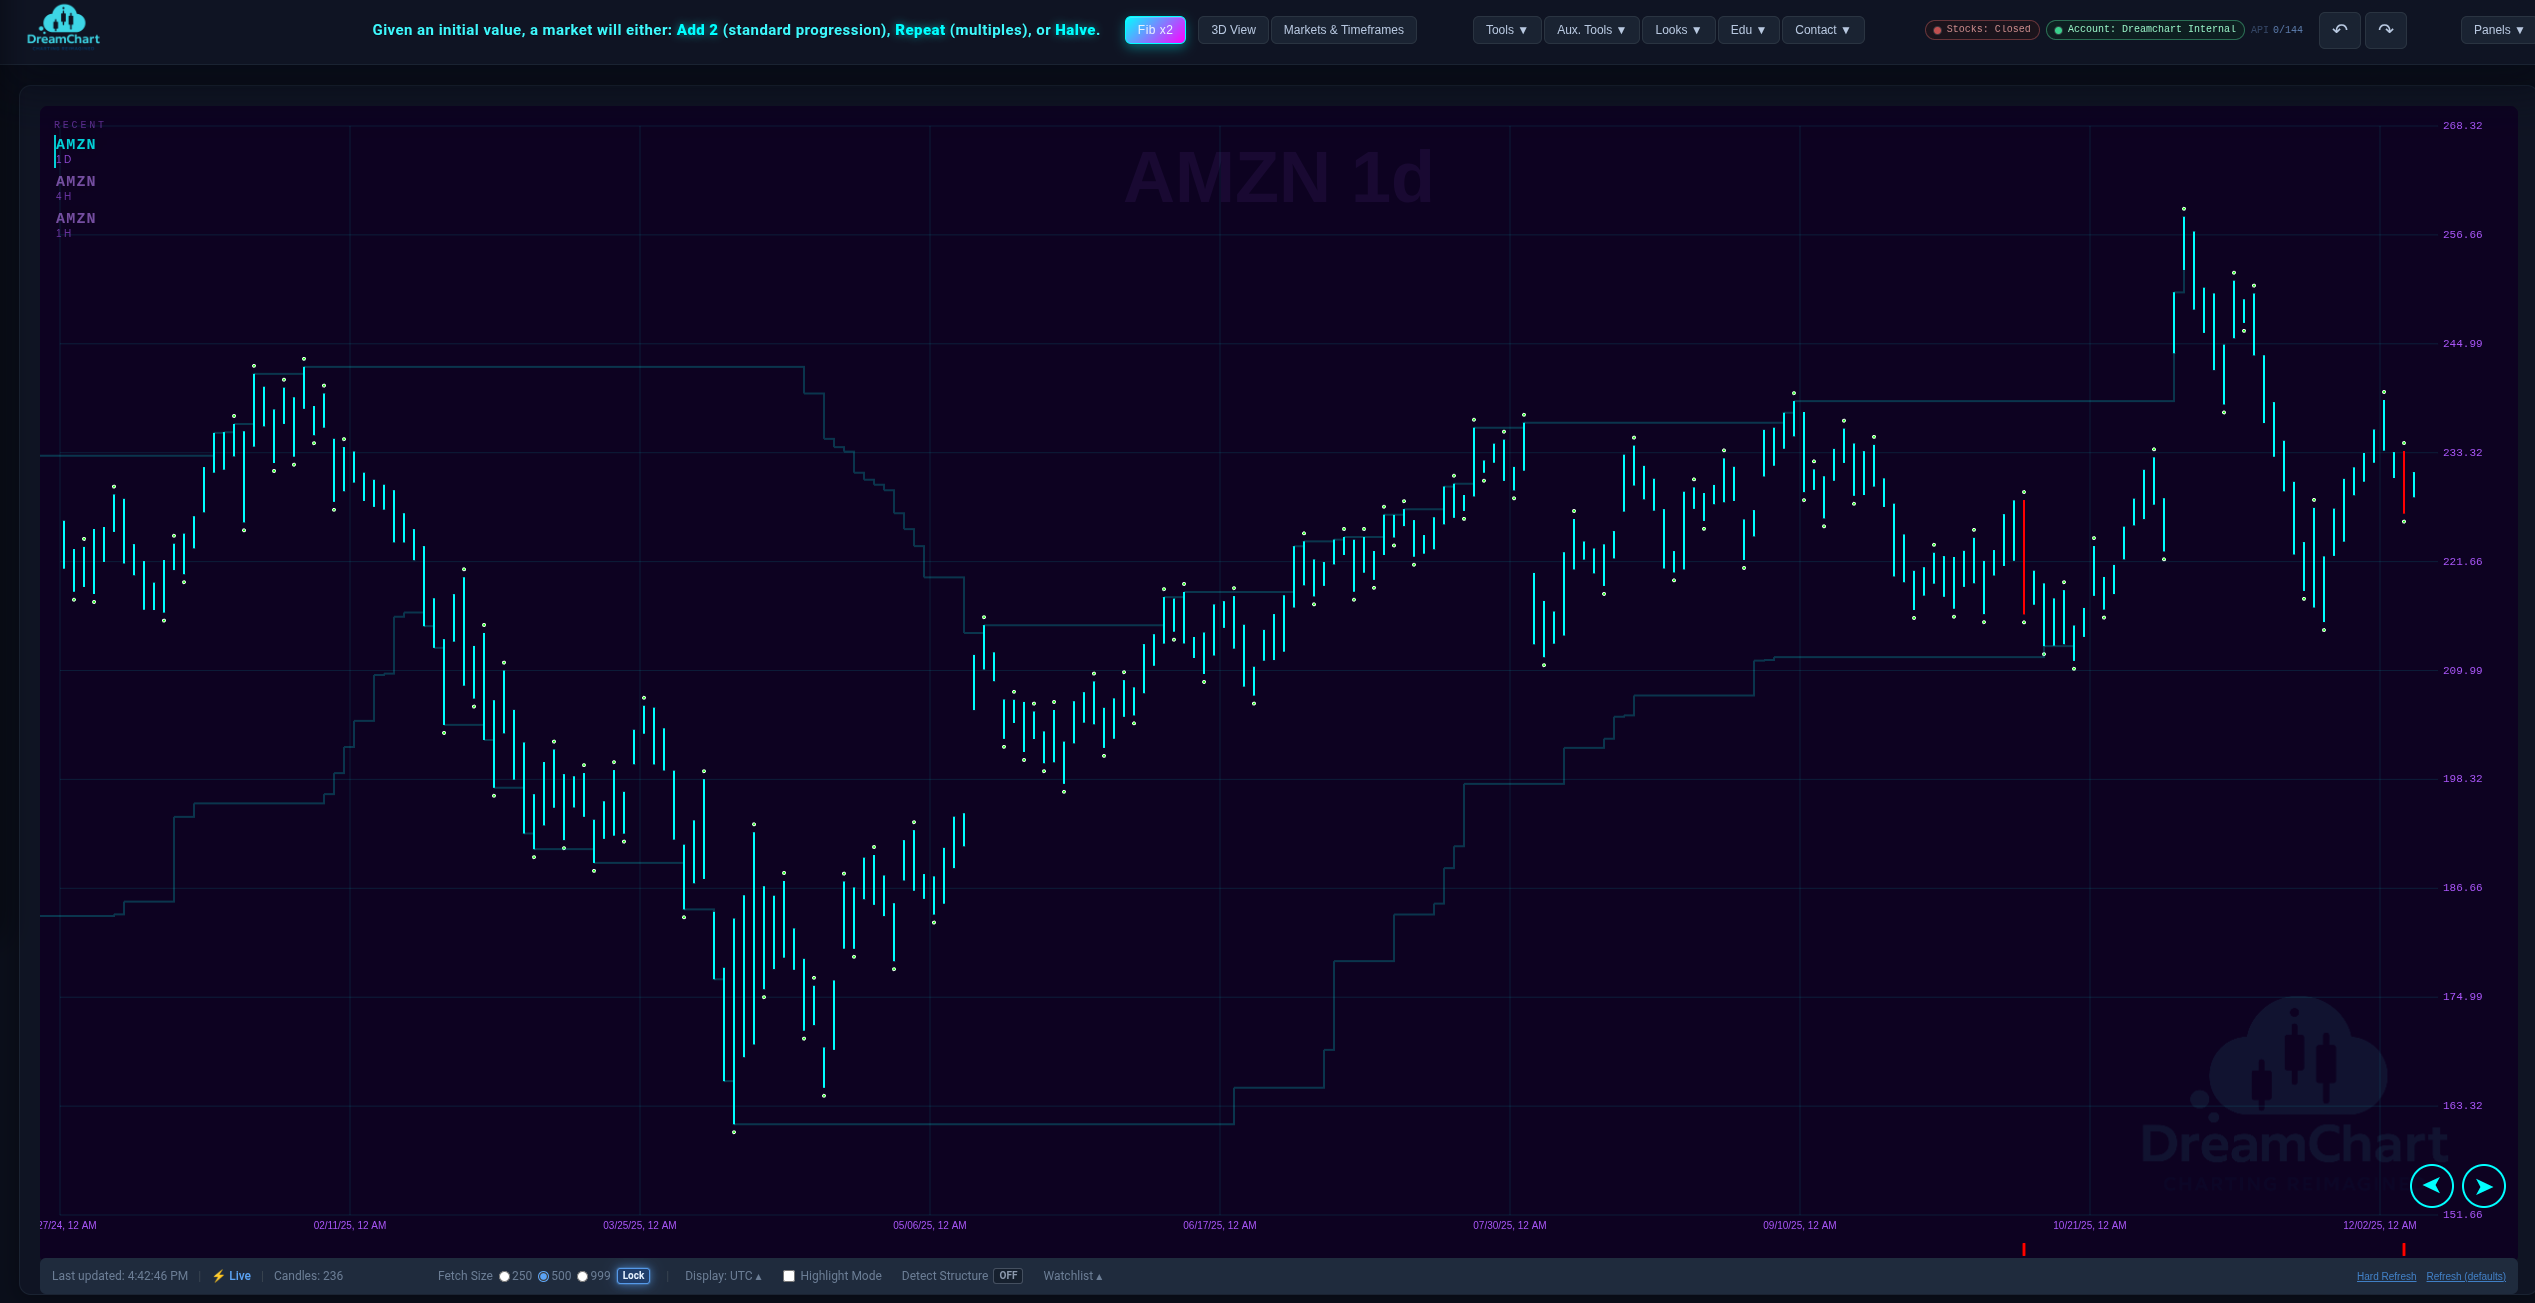Click the red marker under the 12/02/25 label
Viewport: 2535px width, 1303px height.
coord(2404,1249)
